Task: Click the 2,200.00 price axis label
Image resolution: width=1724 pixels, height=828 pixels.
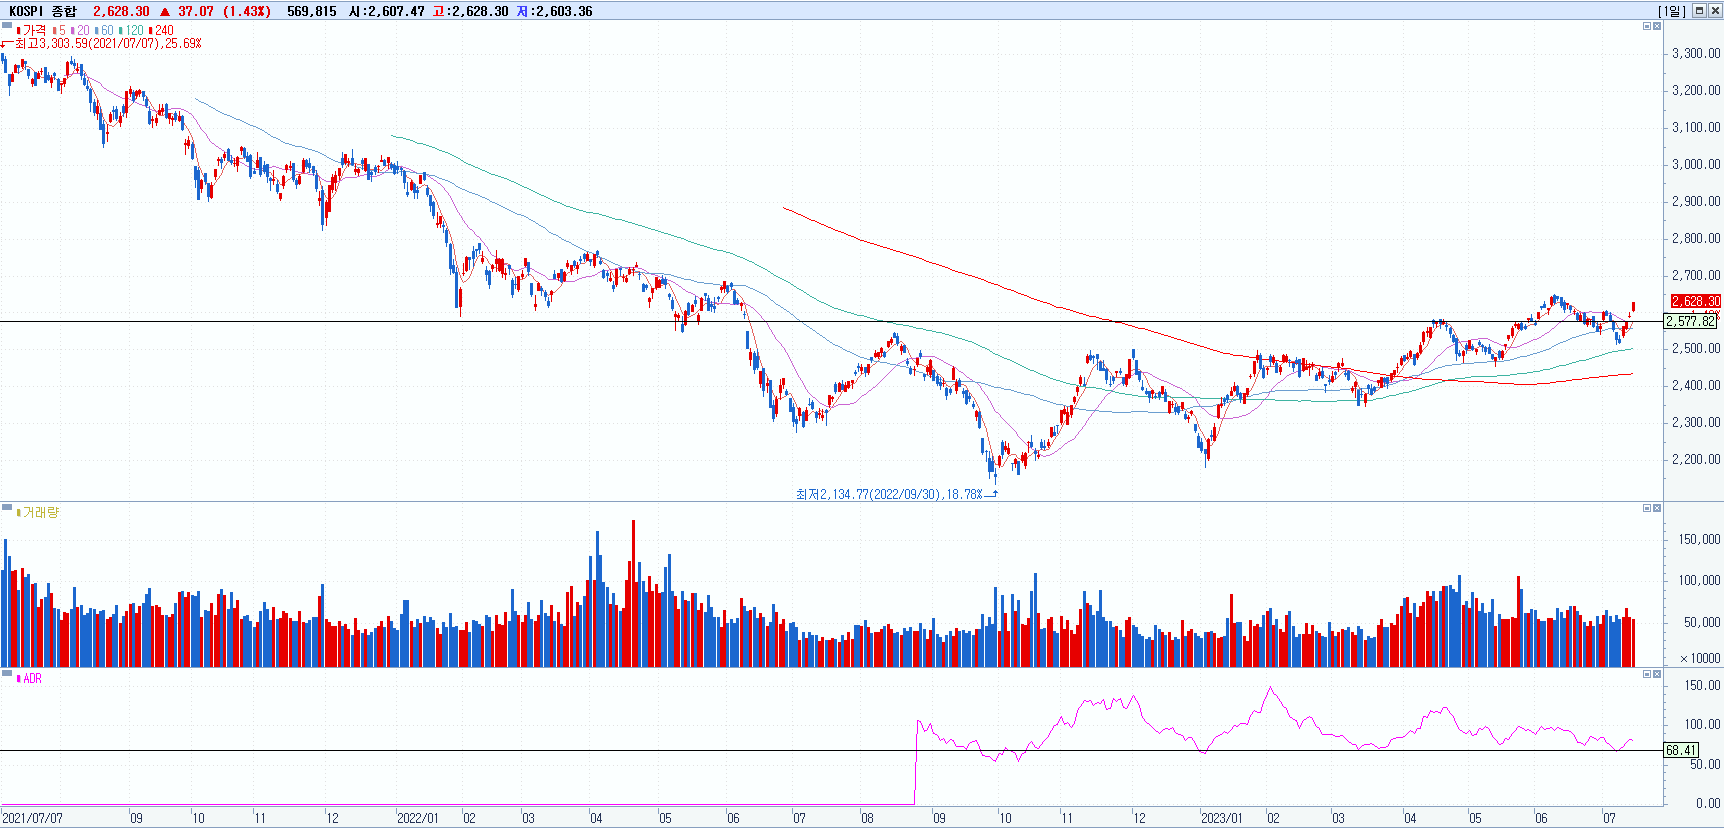Action: pyautogui.click(x=1696, y=459)
